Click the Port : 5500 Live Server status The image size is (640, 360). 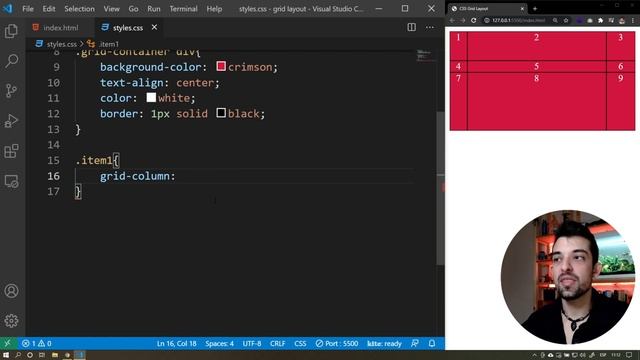click(337, 344)
